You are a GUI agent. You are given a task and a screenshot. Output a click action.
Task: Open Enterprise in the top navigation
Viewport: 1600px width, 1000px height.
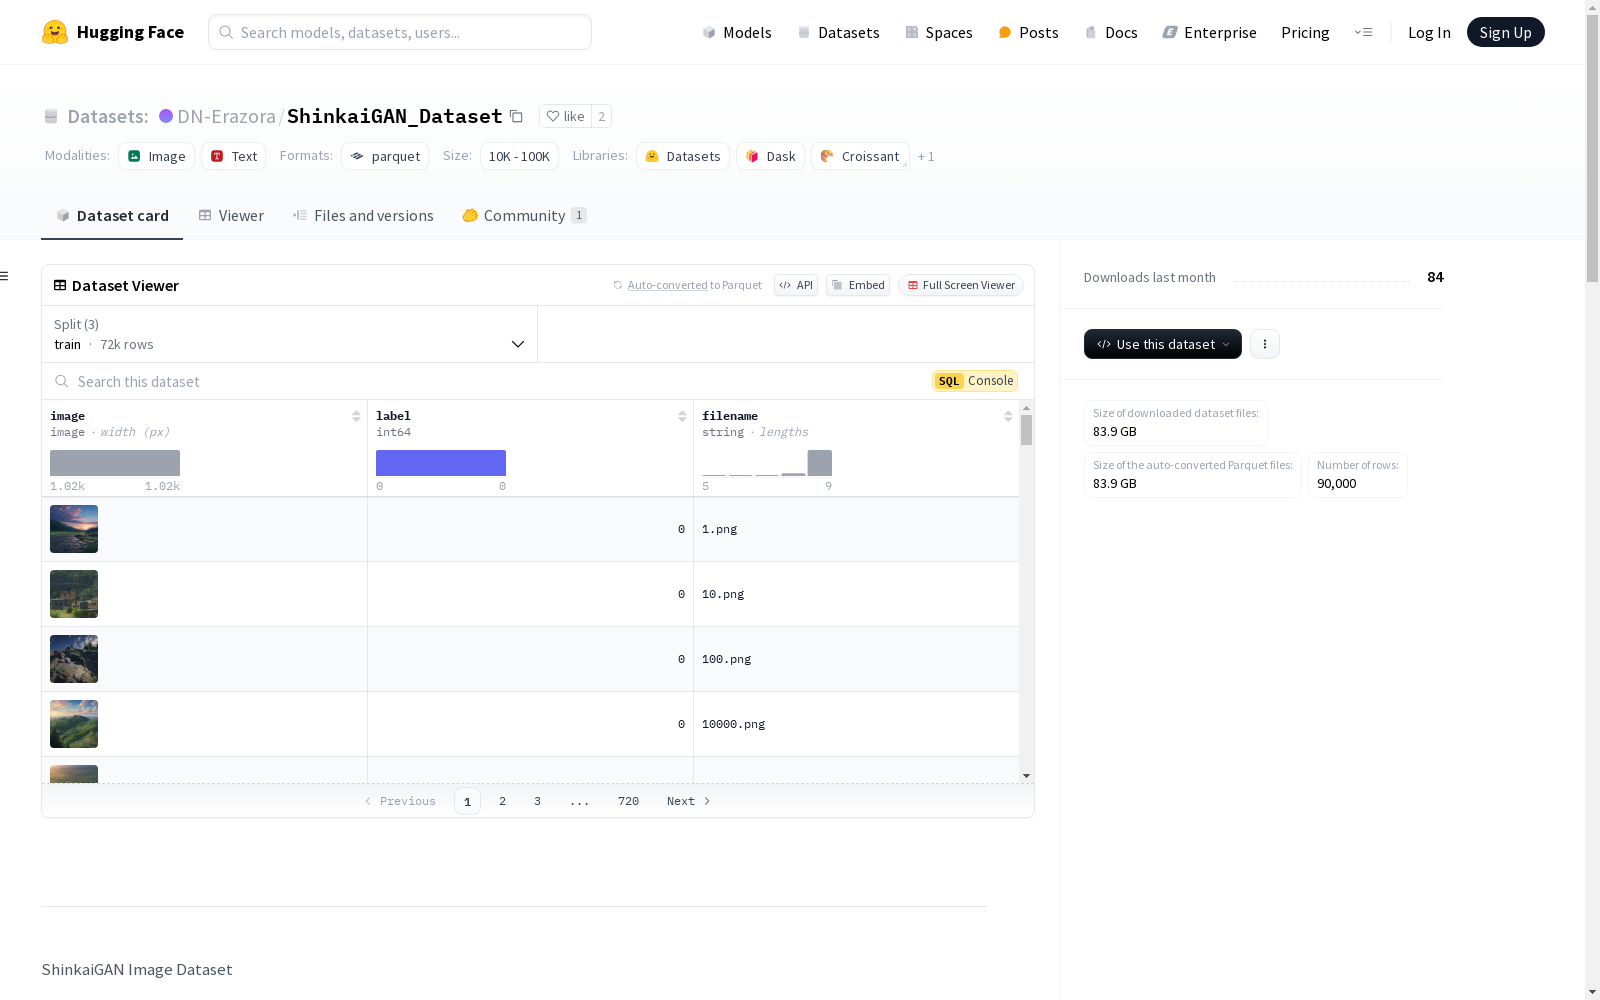click(1209, 32)
